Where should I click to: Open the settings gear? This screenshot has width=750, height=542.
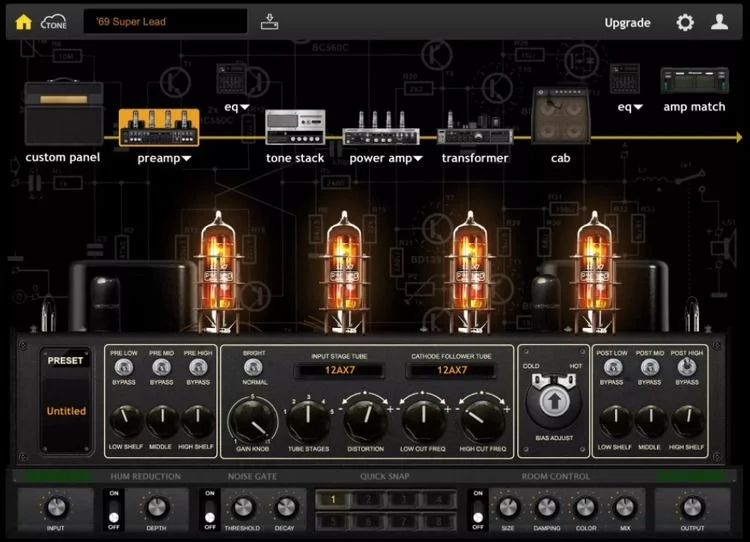(684, 22)
